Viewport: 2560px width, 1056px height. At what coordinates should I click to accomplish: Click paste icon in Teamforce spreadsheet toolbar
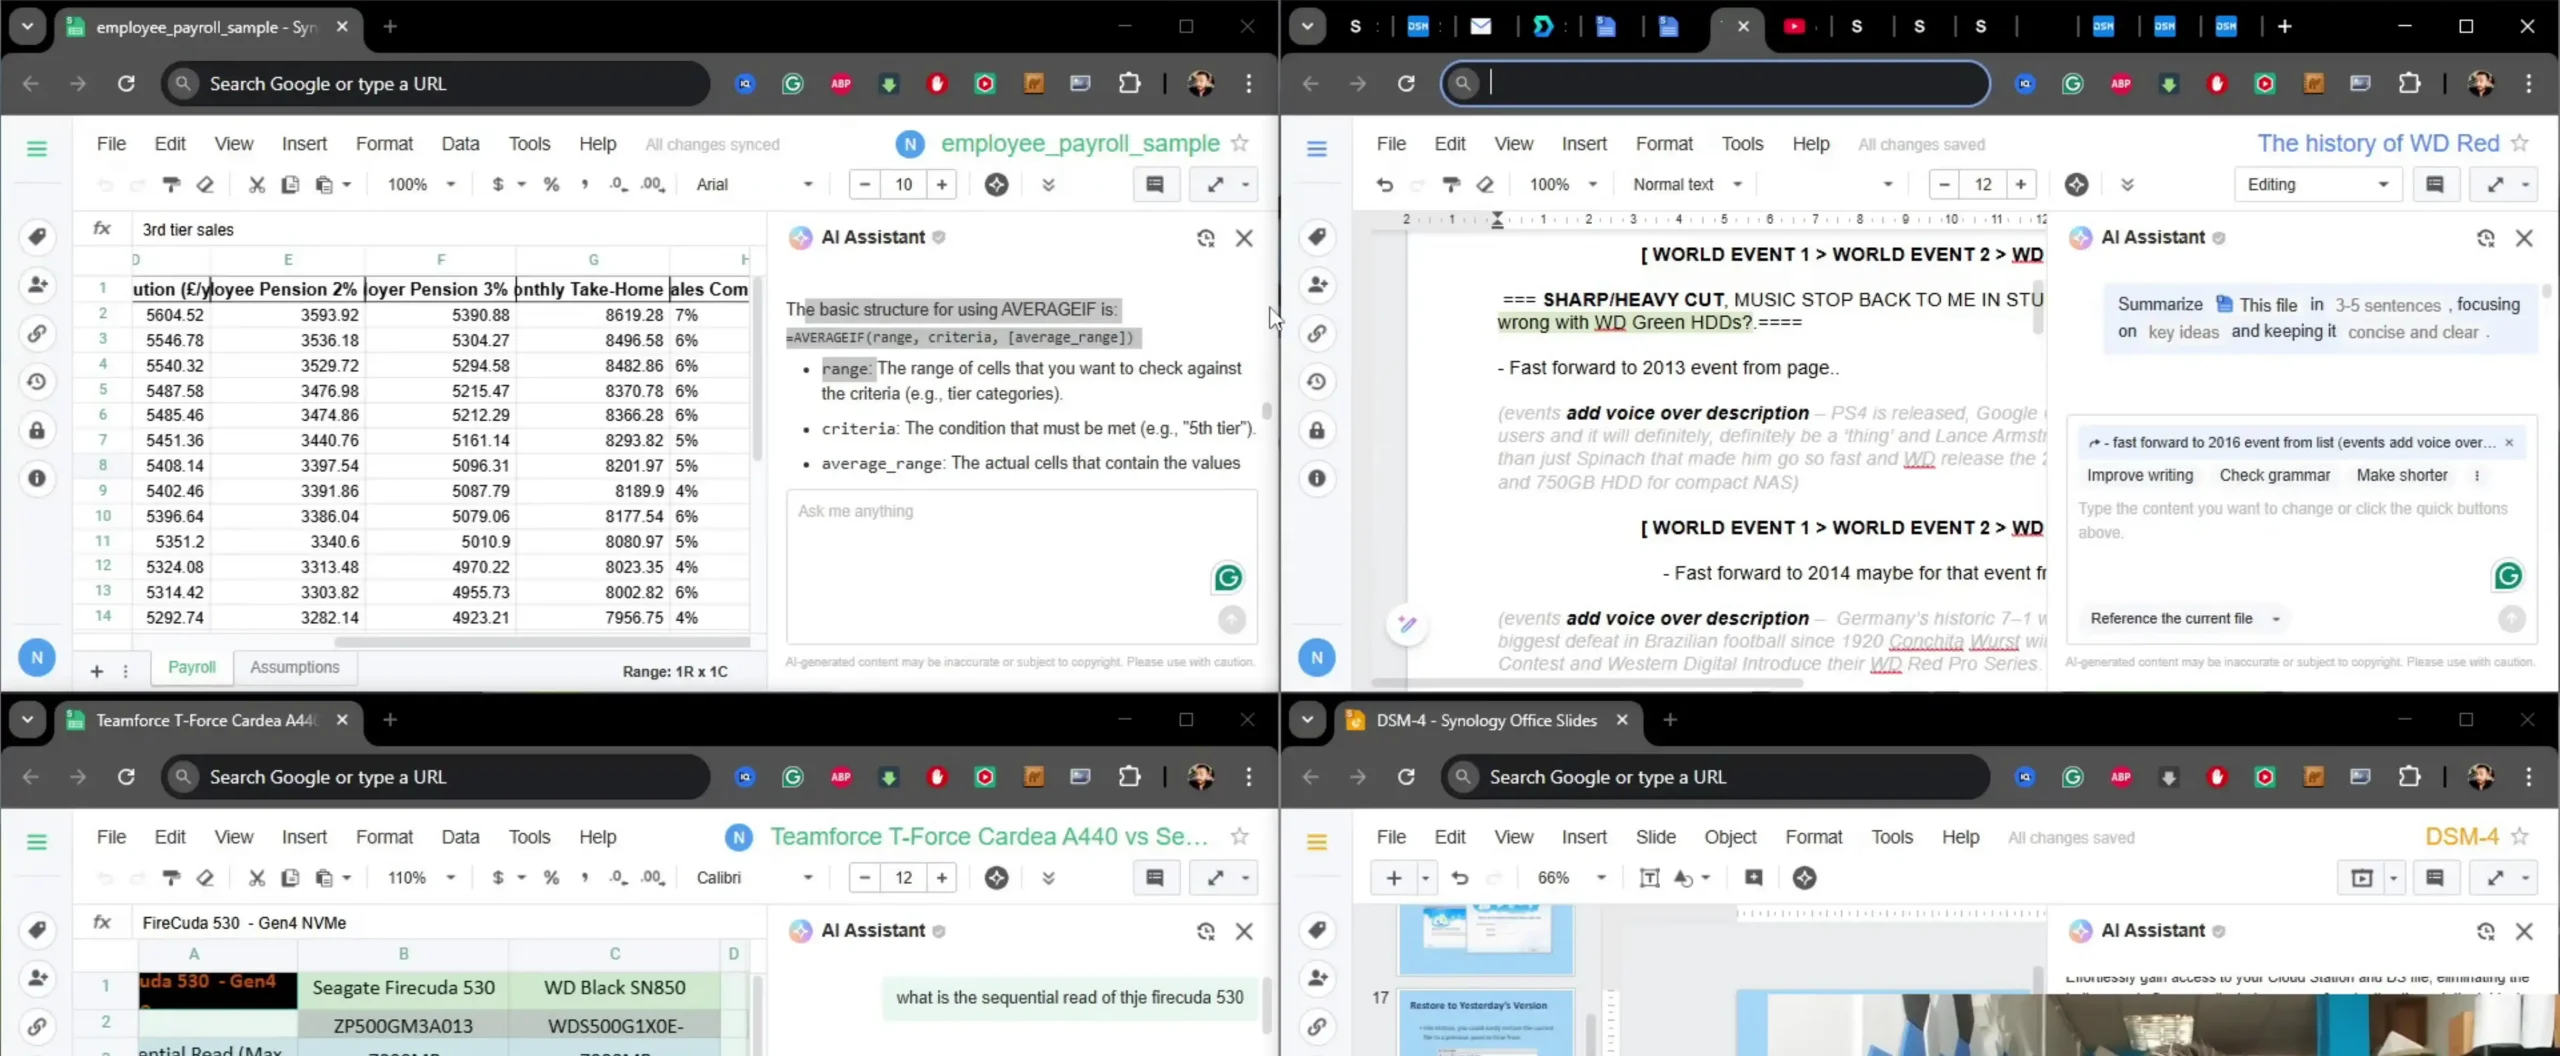click(x=323, y=877)
